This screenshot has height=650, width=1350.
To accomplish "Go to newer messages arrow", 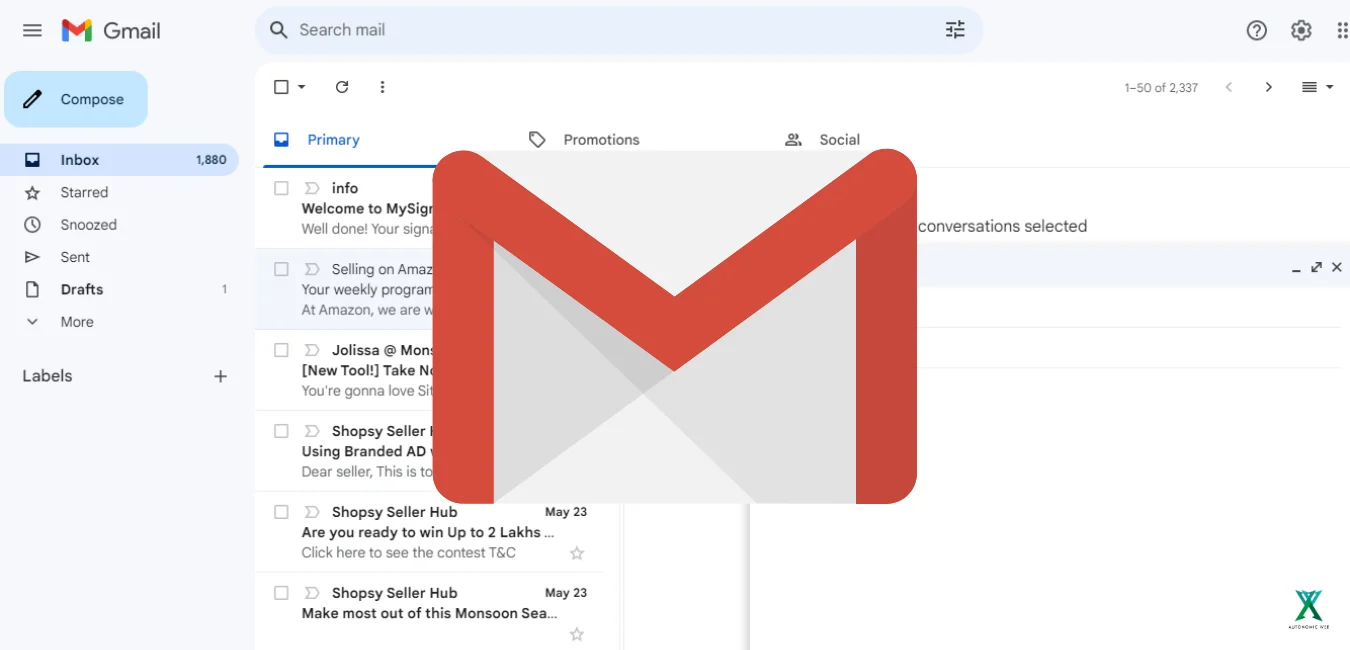I will [1229, 87].
